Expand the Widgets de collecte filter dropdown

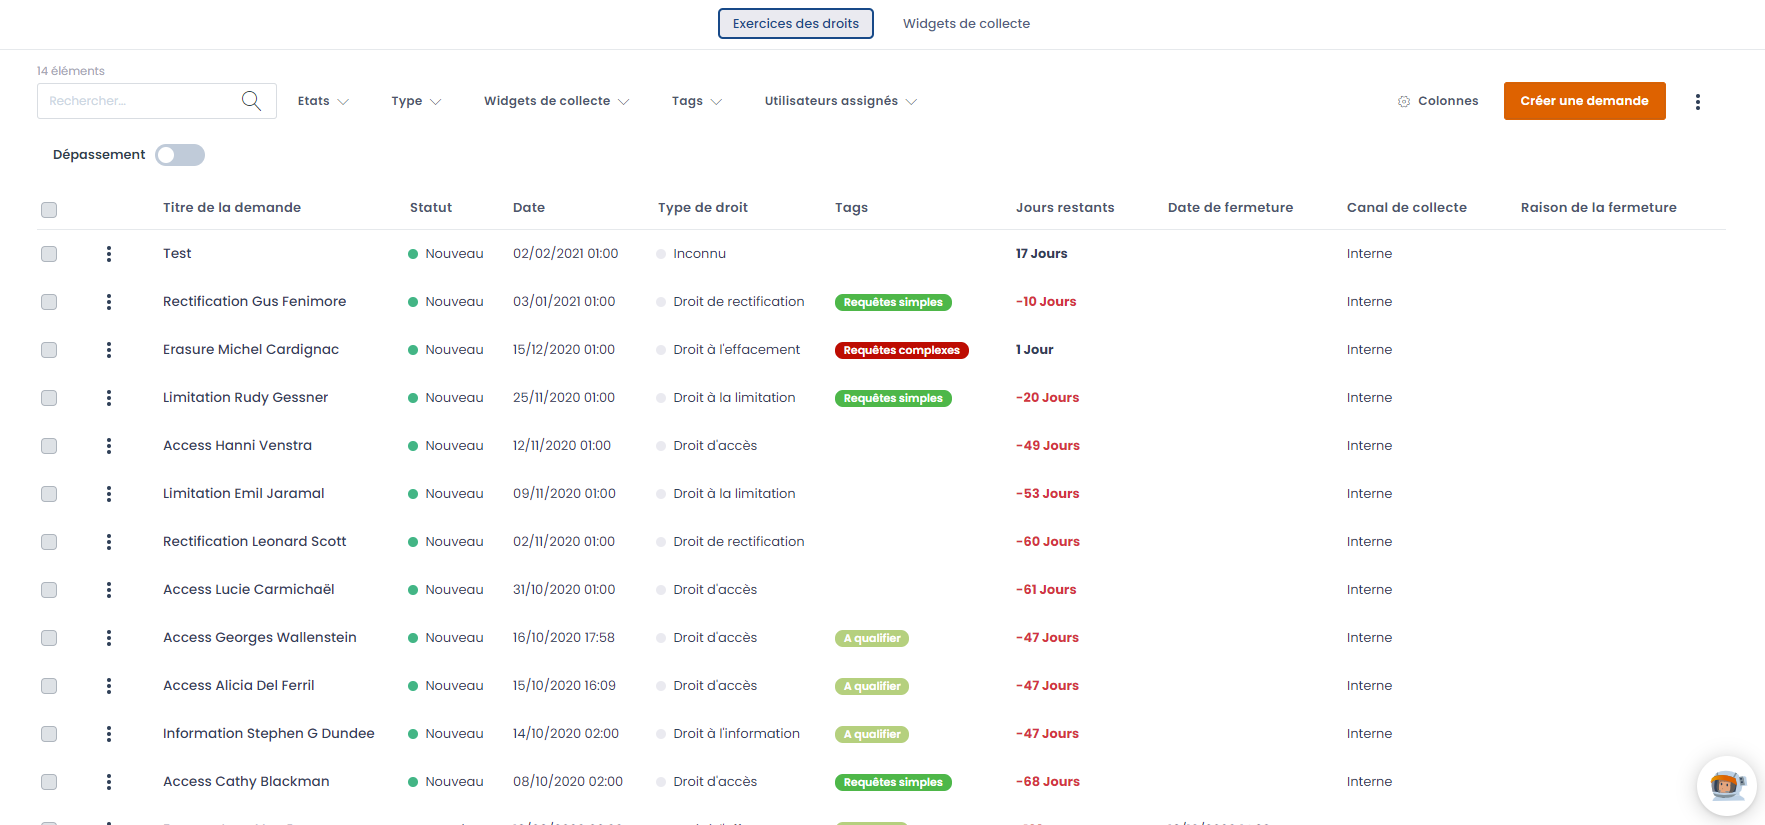coord(556,101)
